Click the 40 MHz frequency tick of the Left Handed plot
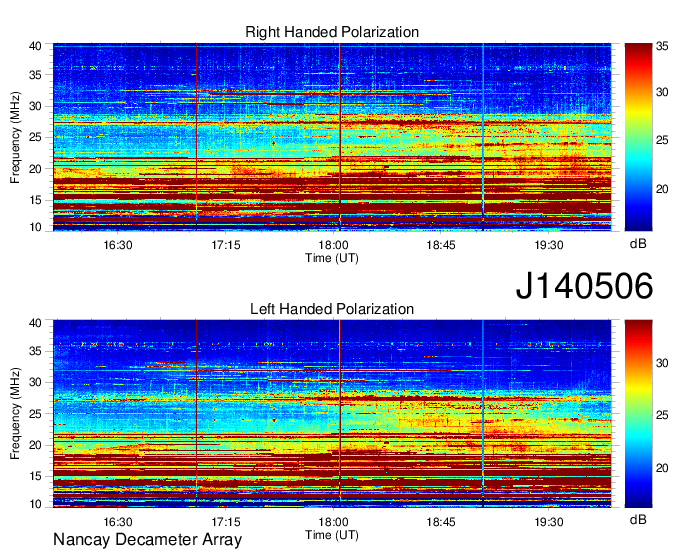Screen dimensions: 680x552 tap(35, 323)
